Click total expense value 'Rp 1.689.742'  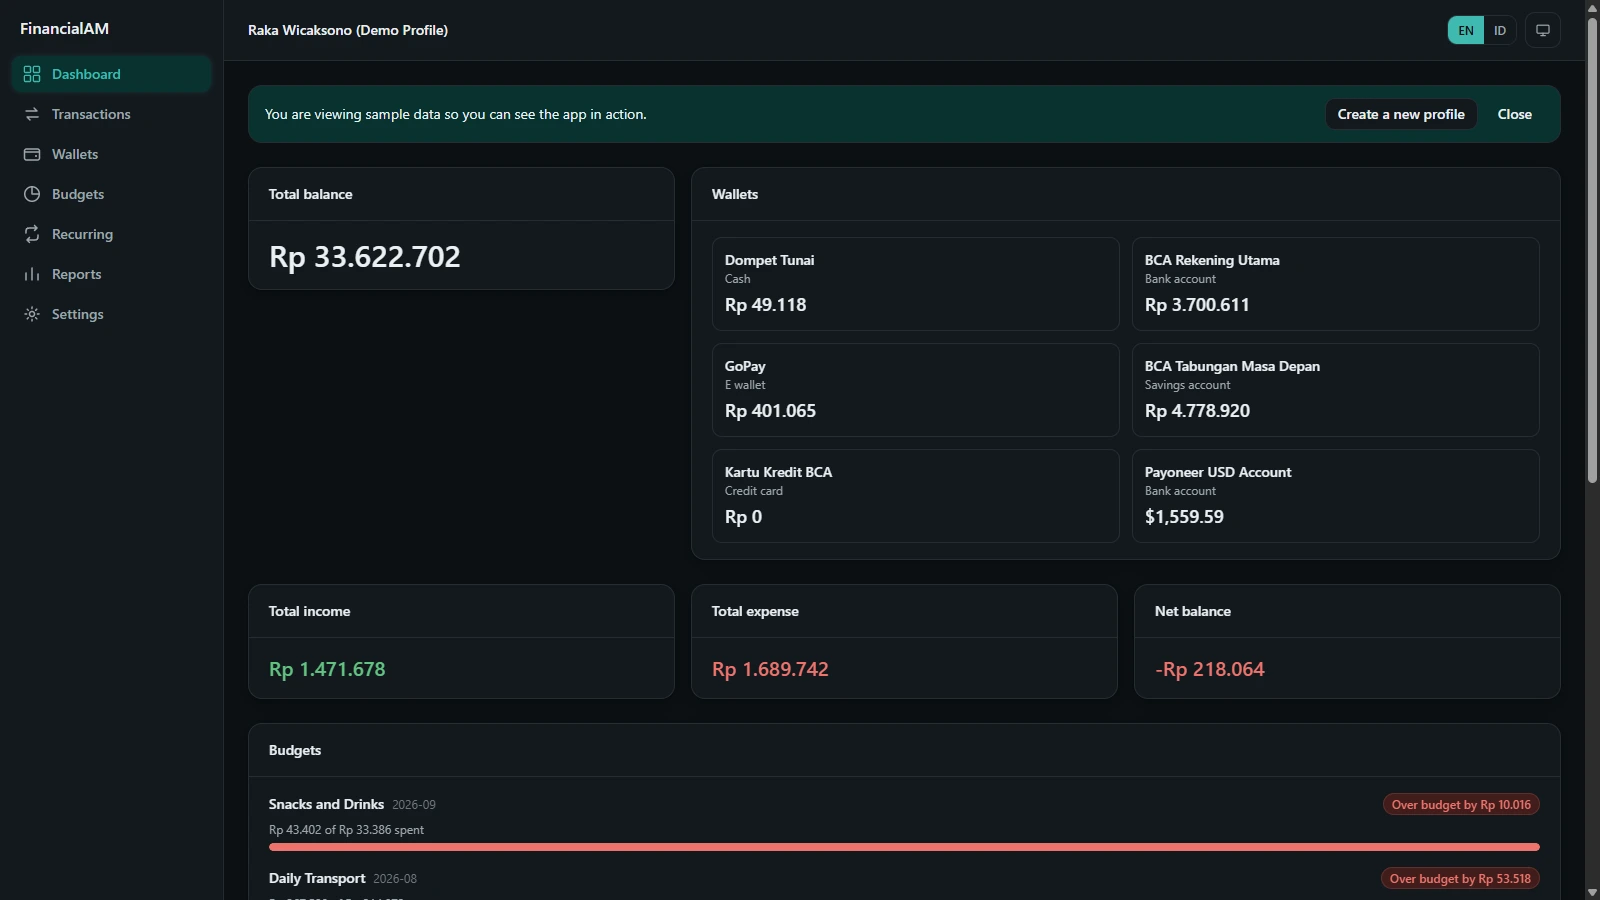(x=770, y=669)
